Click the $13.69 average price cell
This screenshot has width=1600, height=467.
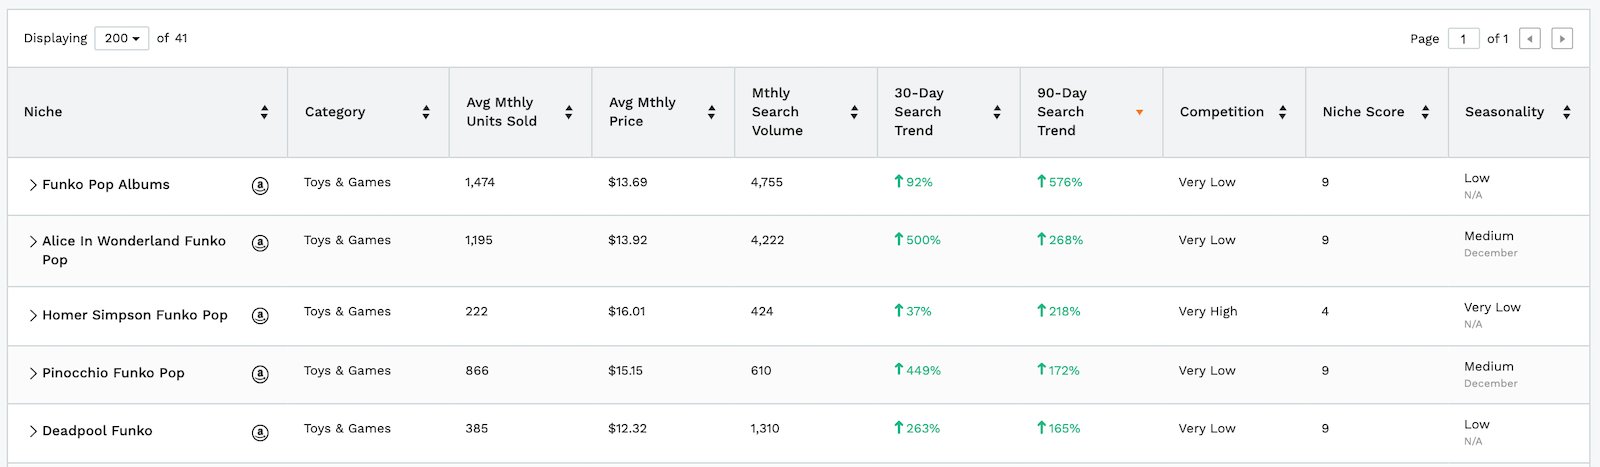pos(628,182)
